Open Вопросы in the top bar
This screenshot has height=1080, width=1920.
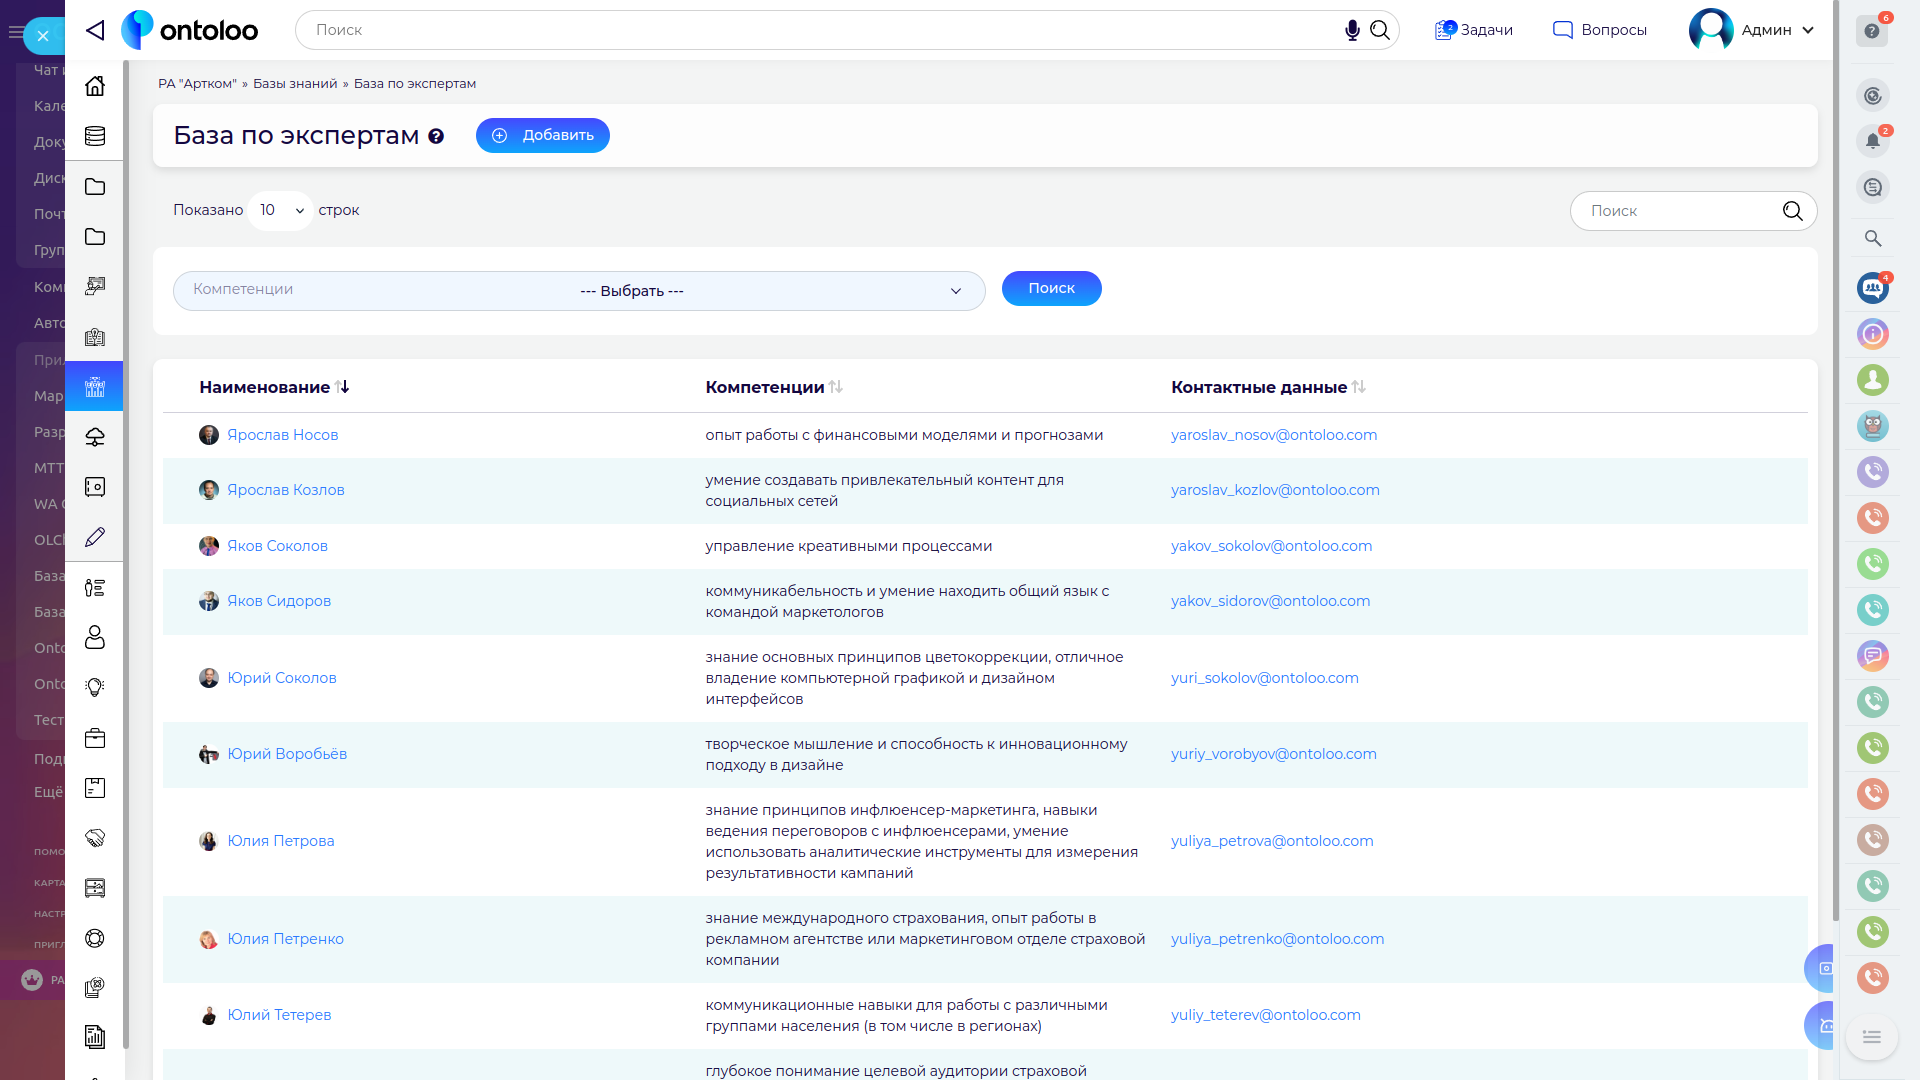(1600, 30)
